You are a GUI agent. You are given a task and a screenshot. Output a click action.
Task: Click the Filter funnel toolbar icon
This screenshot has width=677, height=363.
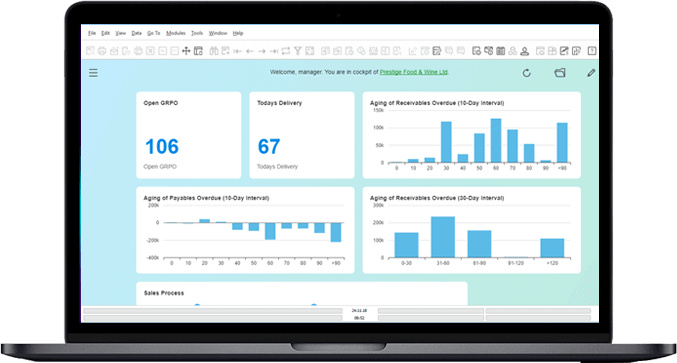[x=297, y=51]
